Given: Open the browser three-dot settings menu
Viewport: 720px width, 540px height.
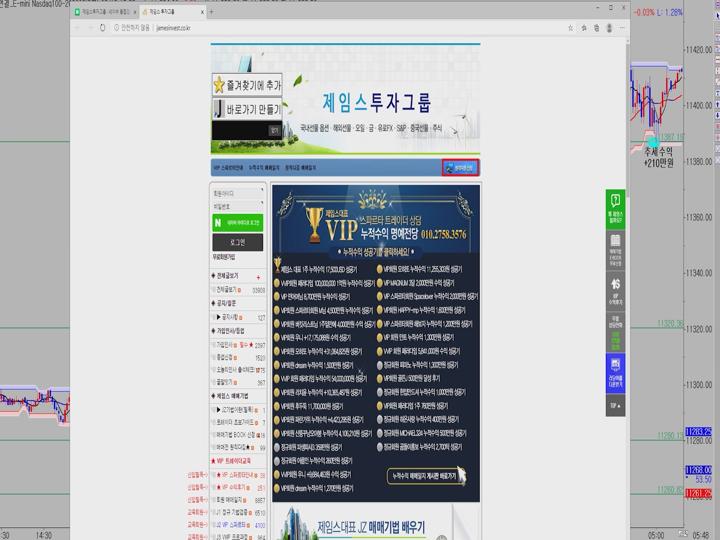Looking at the screenshot, I should point(622,28).
